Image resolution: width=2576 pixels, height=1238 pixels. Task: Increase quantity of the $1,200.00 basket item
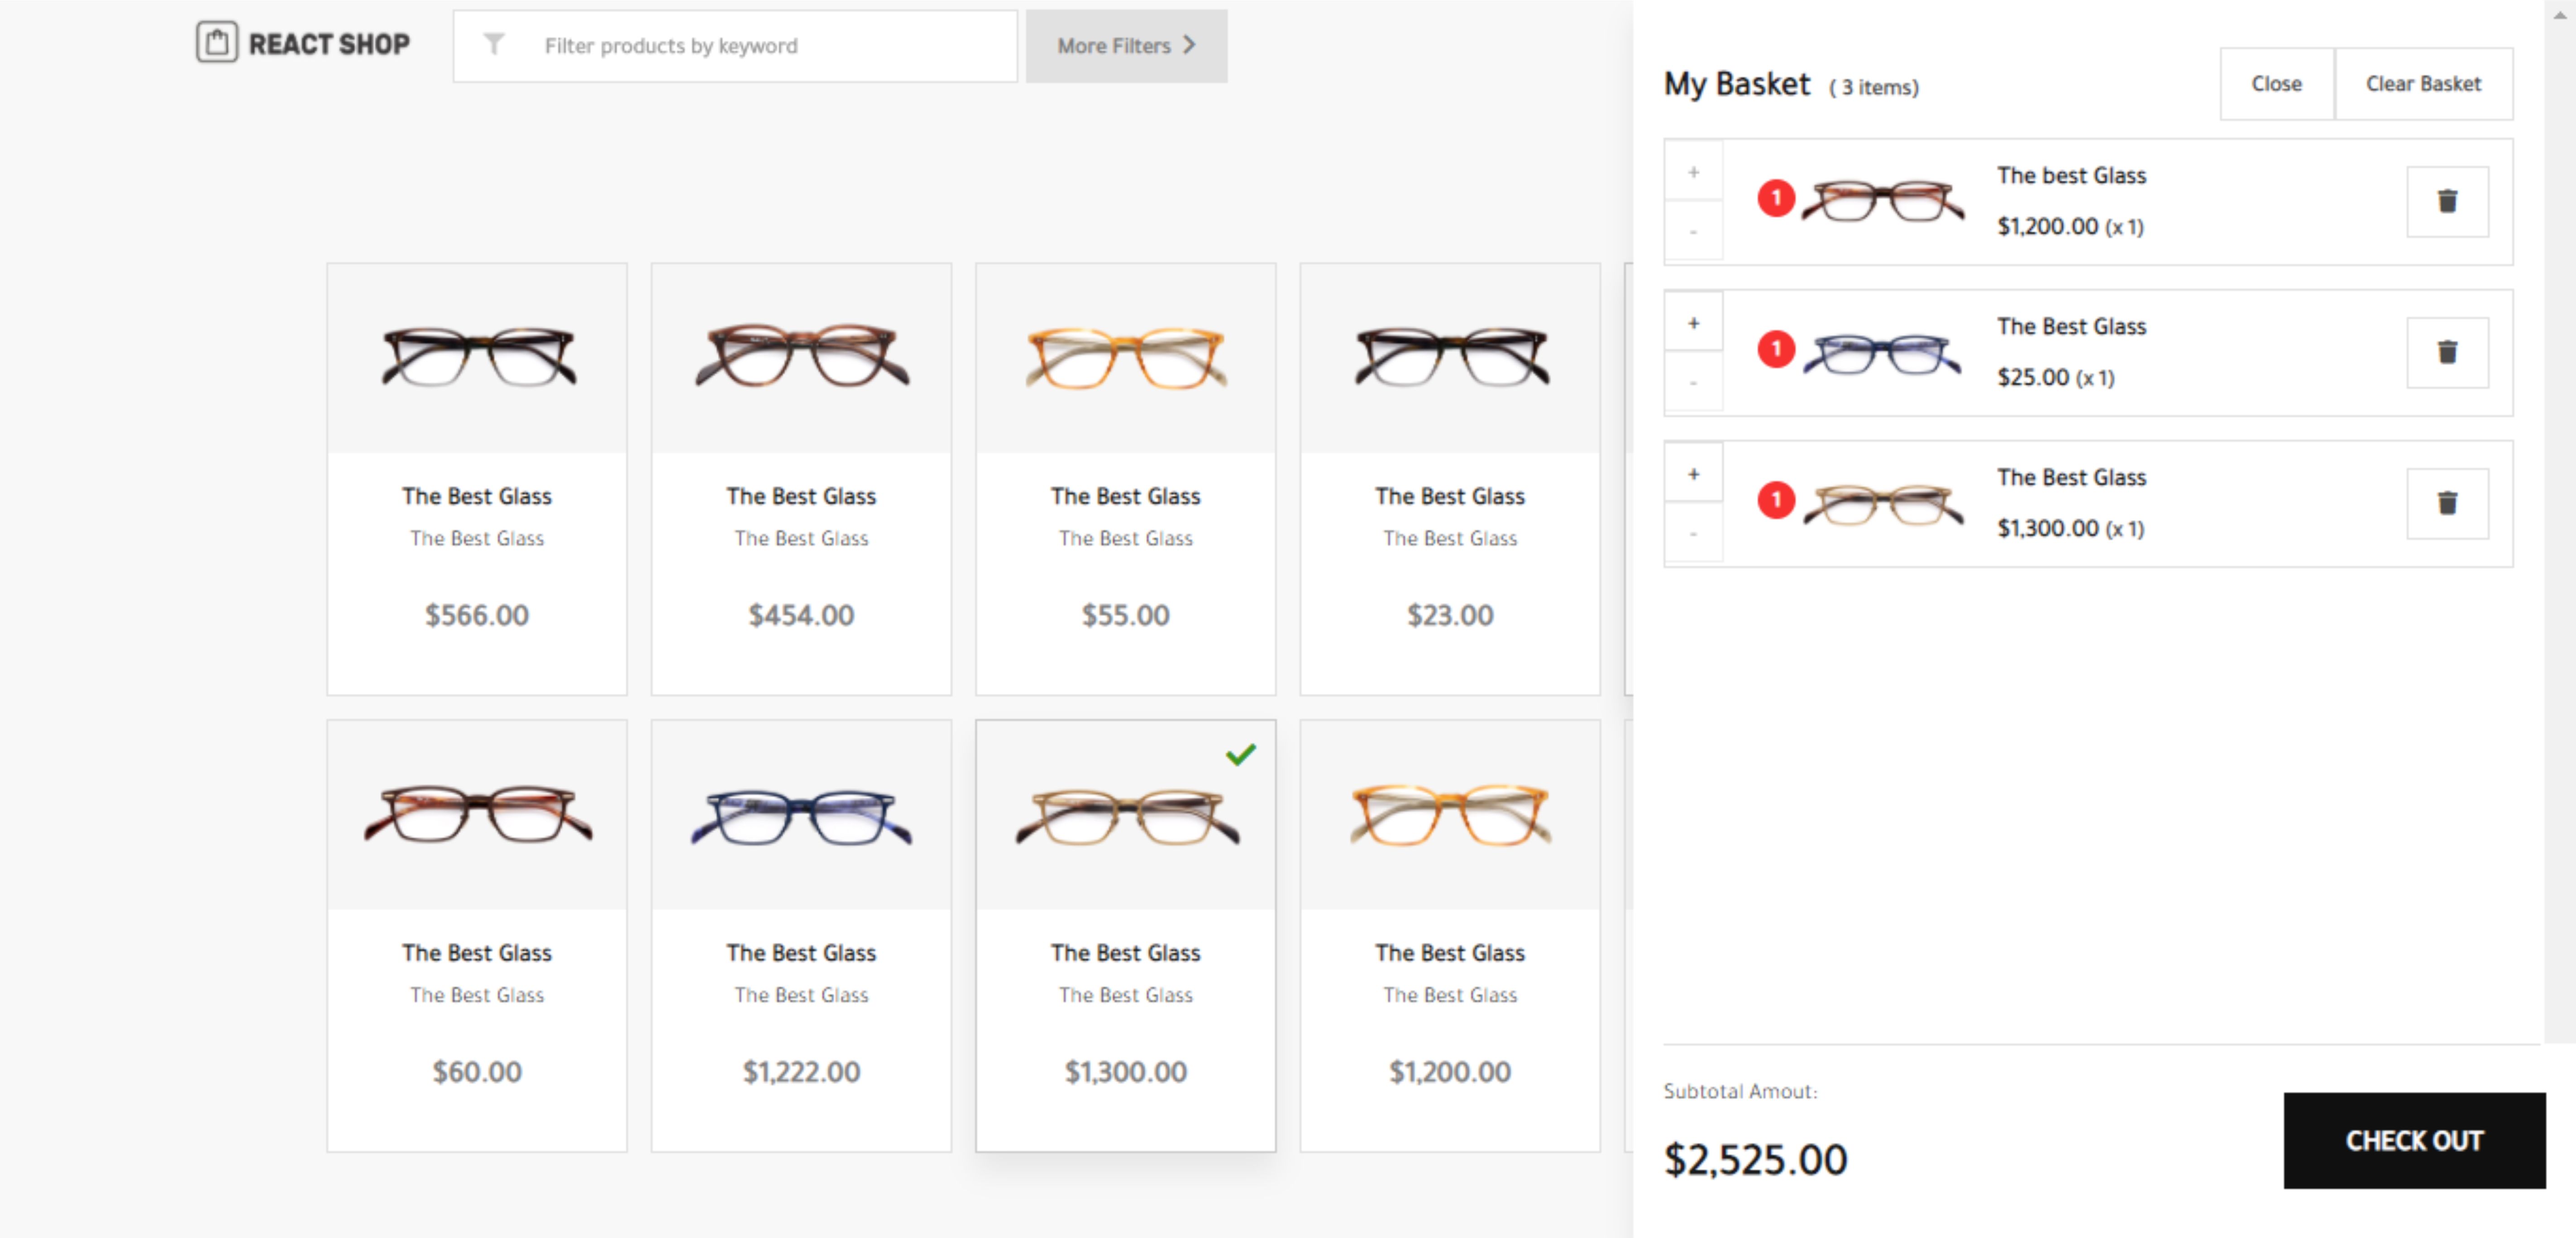1692,172
